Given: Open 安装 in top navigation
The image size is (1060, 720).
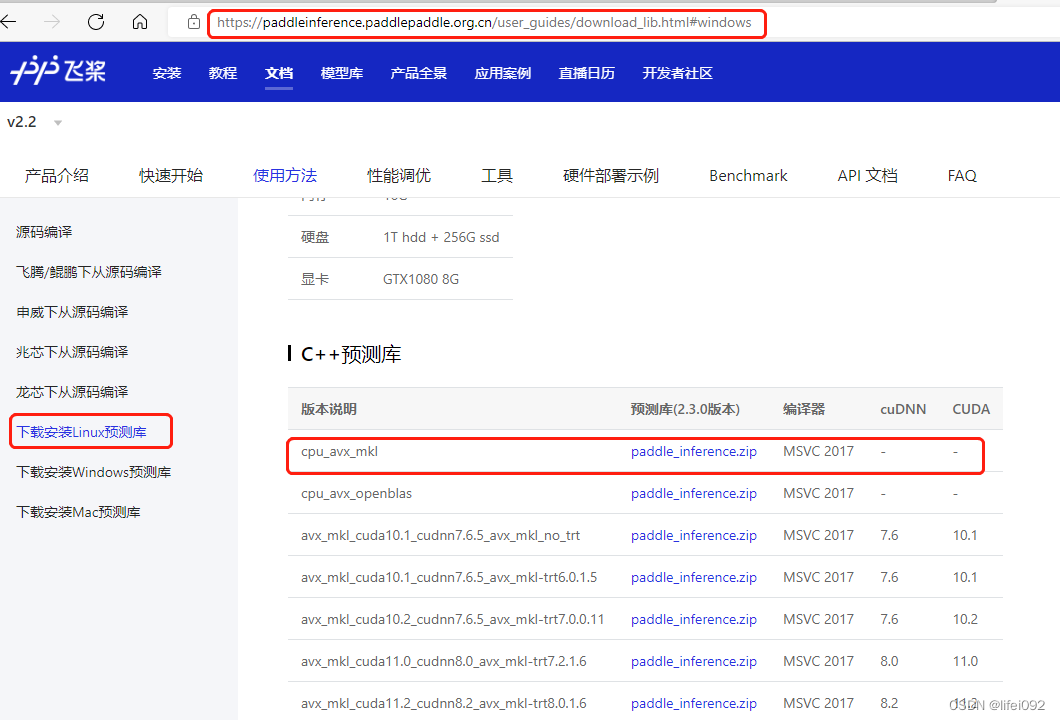Looking at the screenshot, I should point(167,73).
